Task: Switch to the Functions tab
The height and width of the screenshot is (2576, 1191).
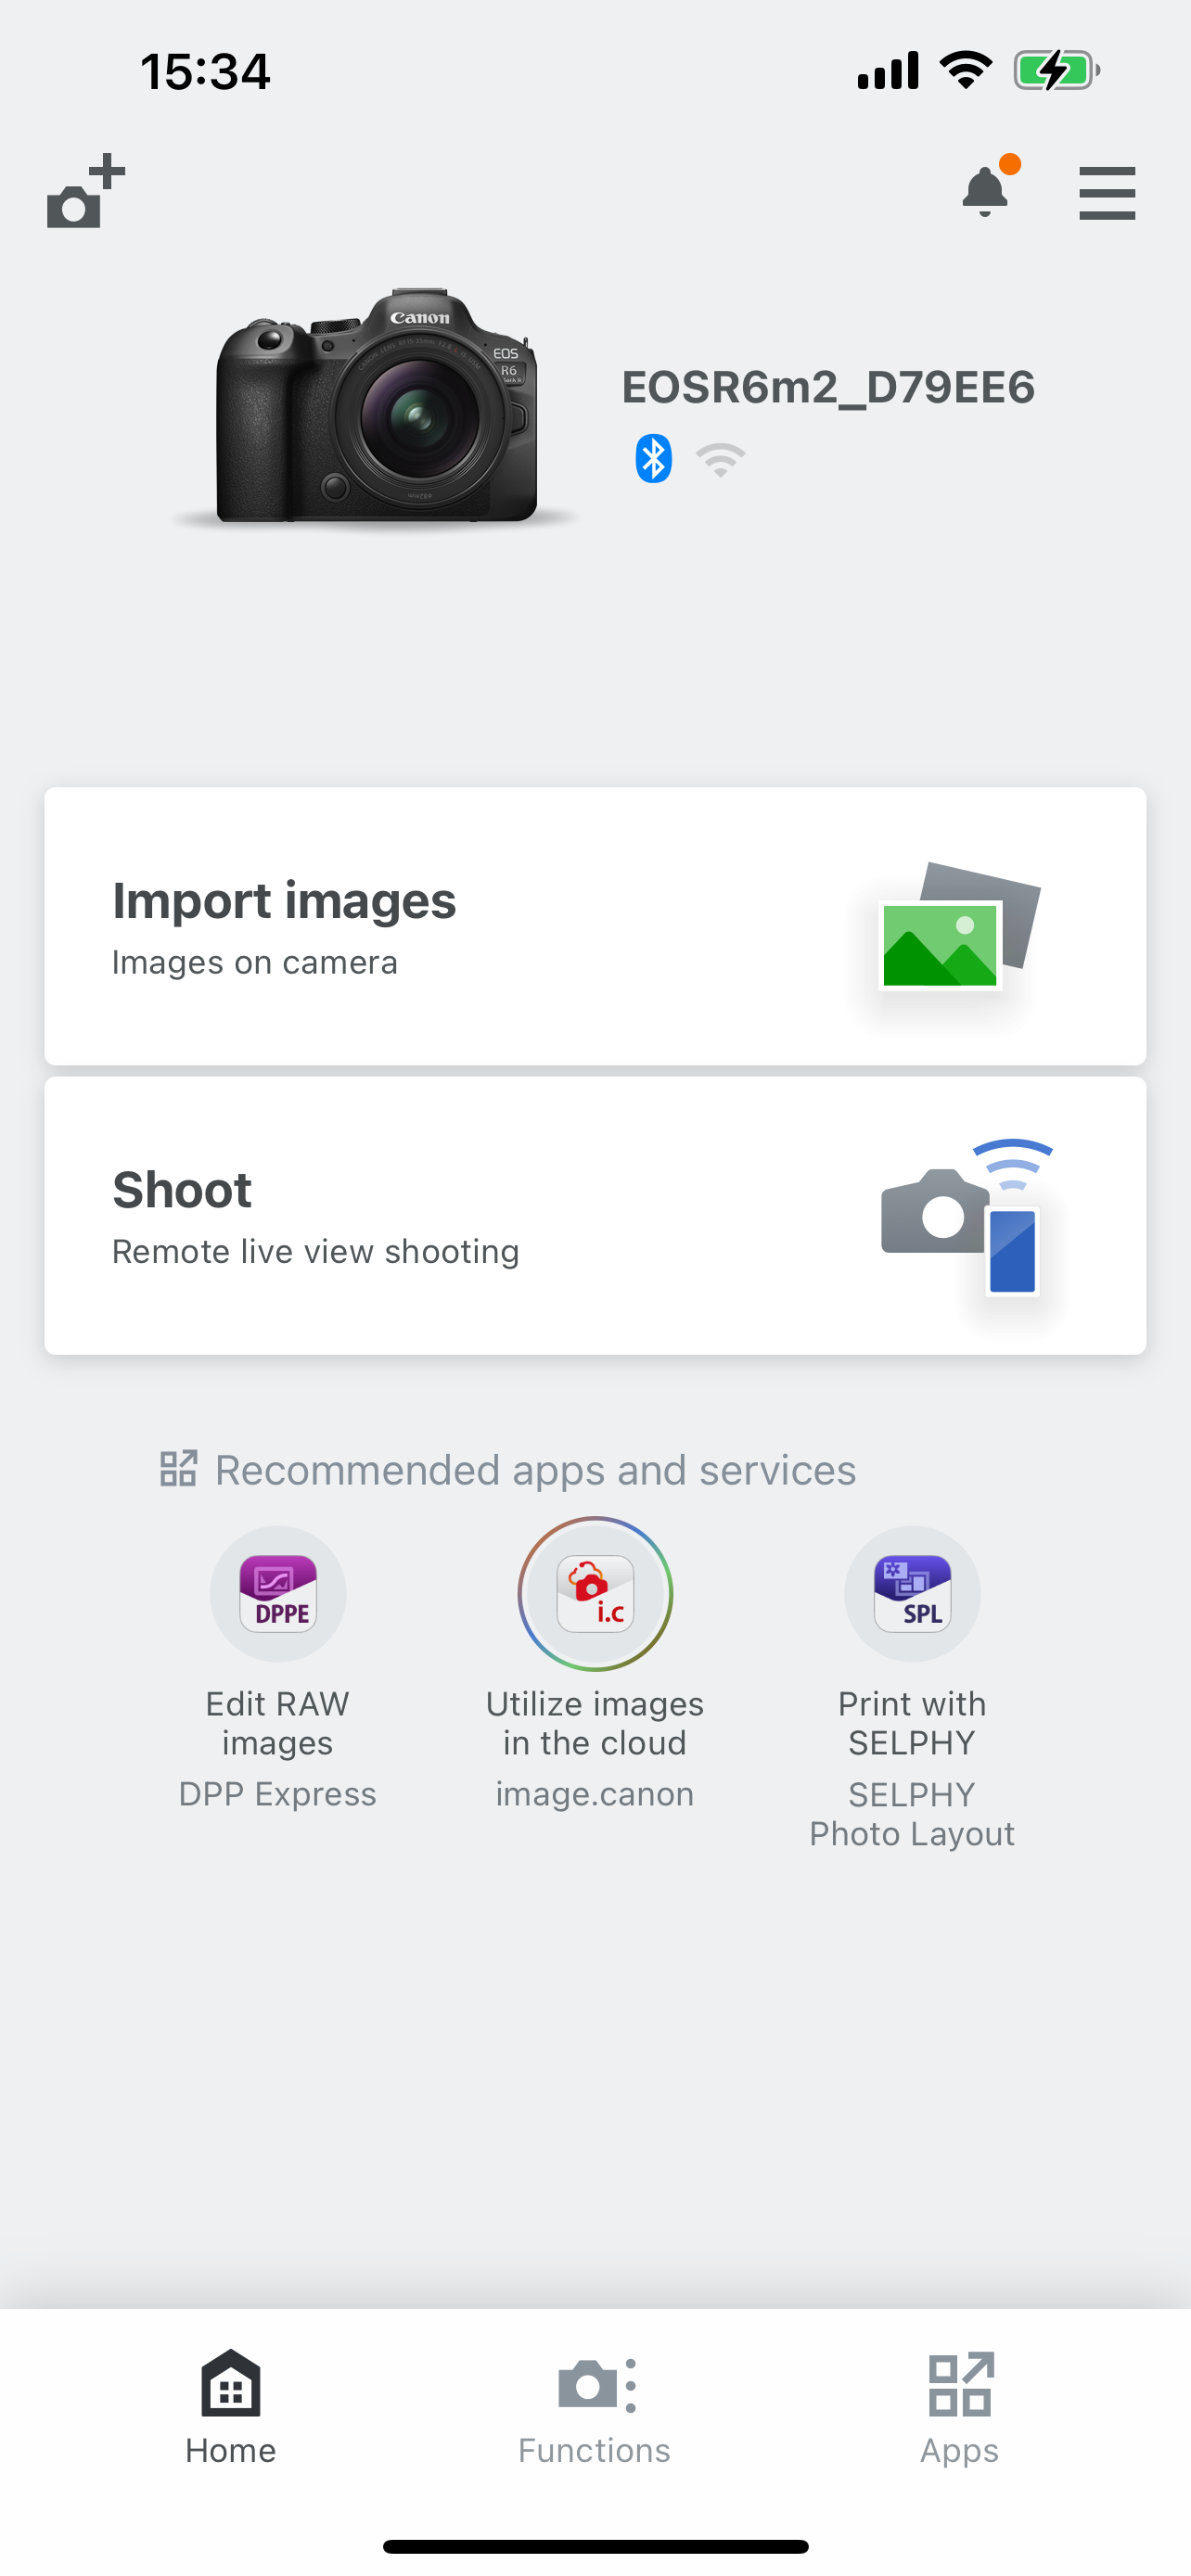Action: 595,2408
